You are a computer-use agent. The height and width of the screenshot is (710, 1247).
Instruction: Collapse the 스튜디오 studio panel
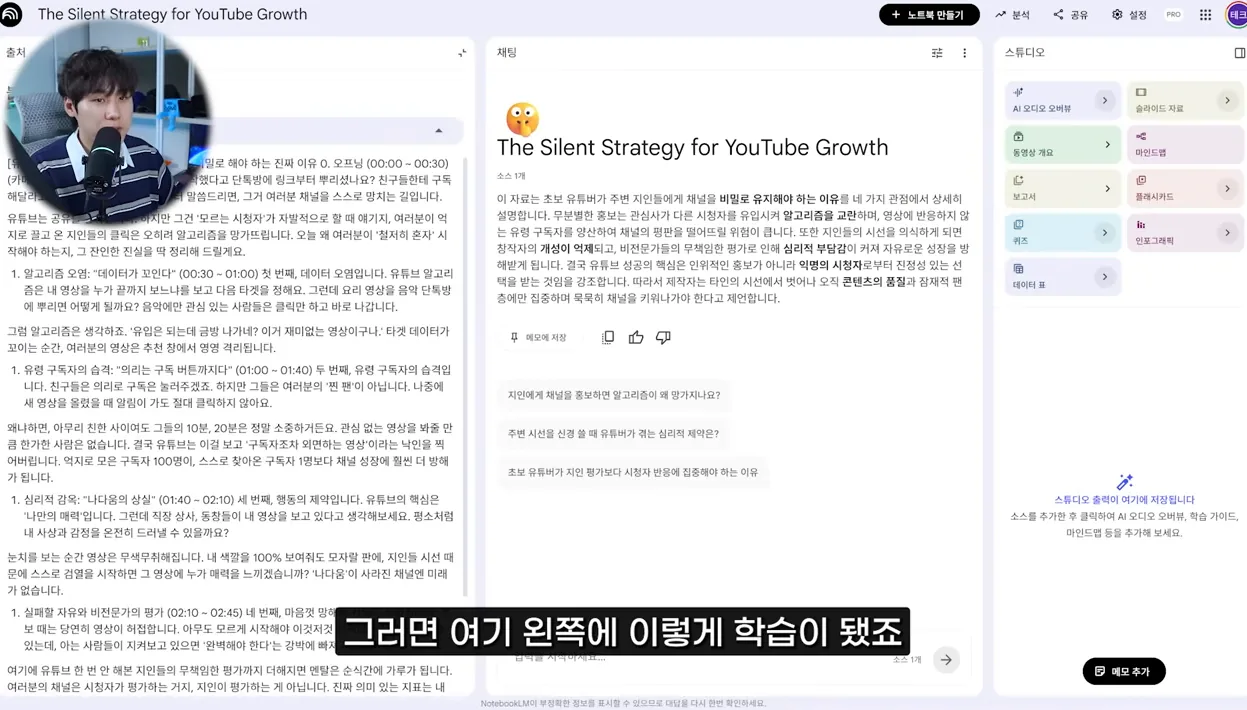pyautogui.click(x=1239, y=53)
